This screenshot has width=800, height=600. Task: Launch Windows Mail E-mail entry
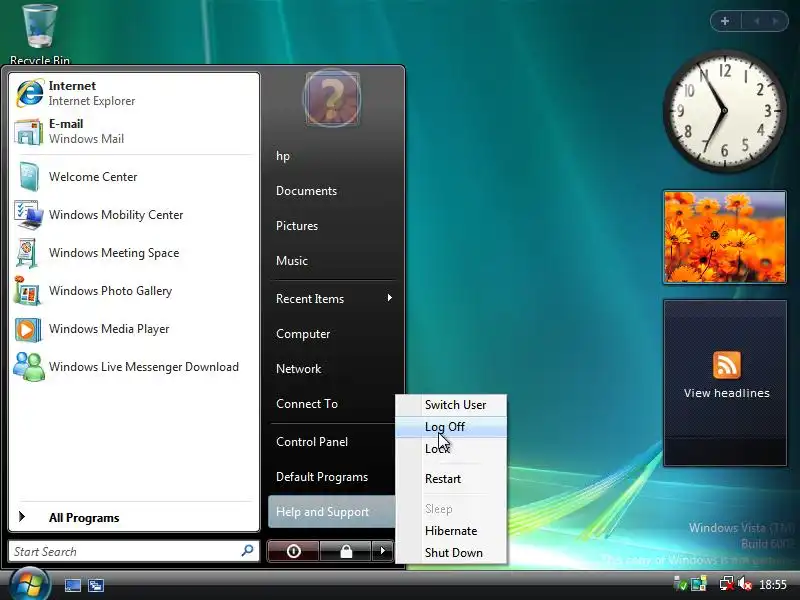pyautogui.click(x=134, y=131)
